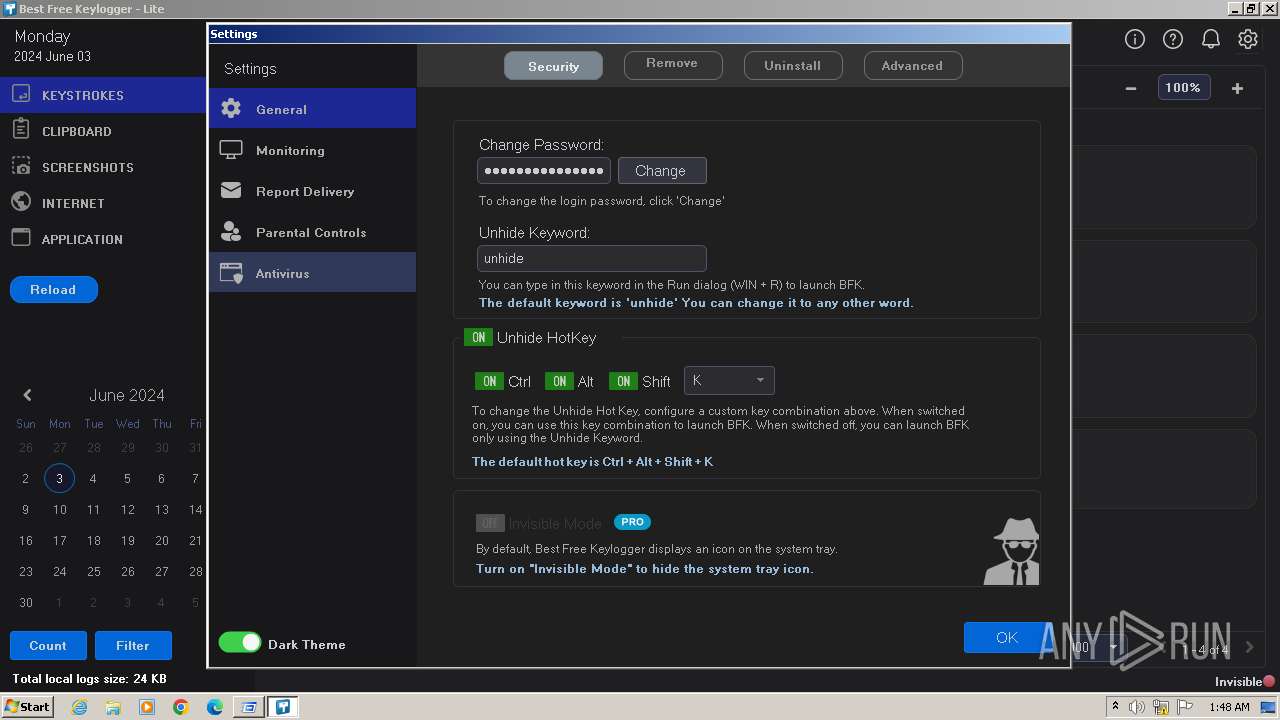Select the Screenshots camera icon
Screen dimensions: 1280x720
[x=21, y=166]
